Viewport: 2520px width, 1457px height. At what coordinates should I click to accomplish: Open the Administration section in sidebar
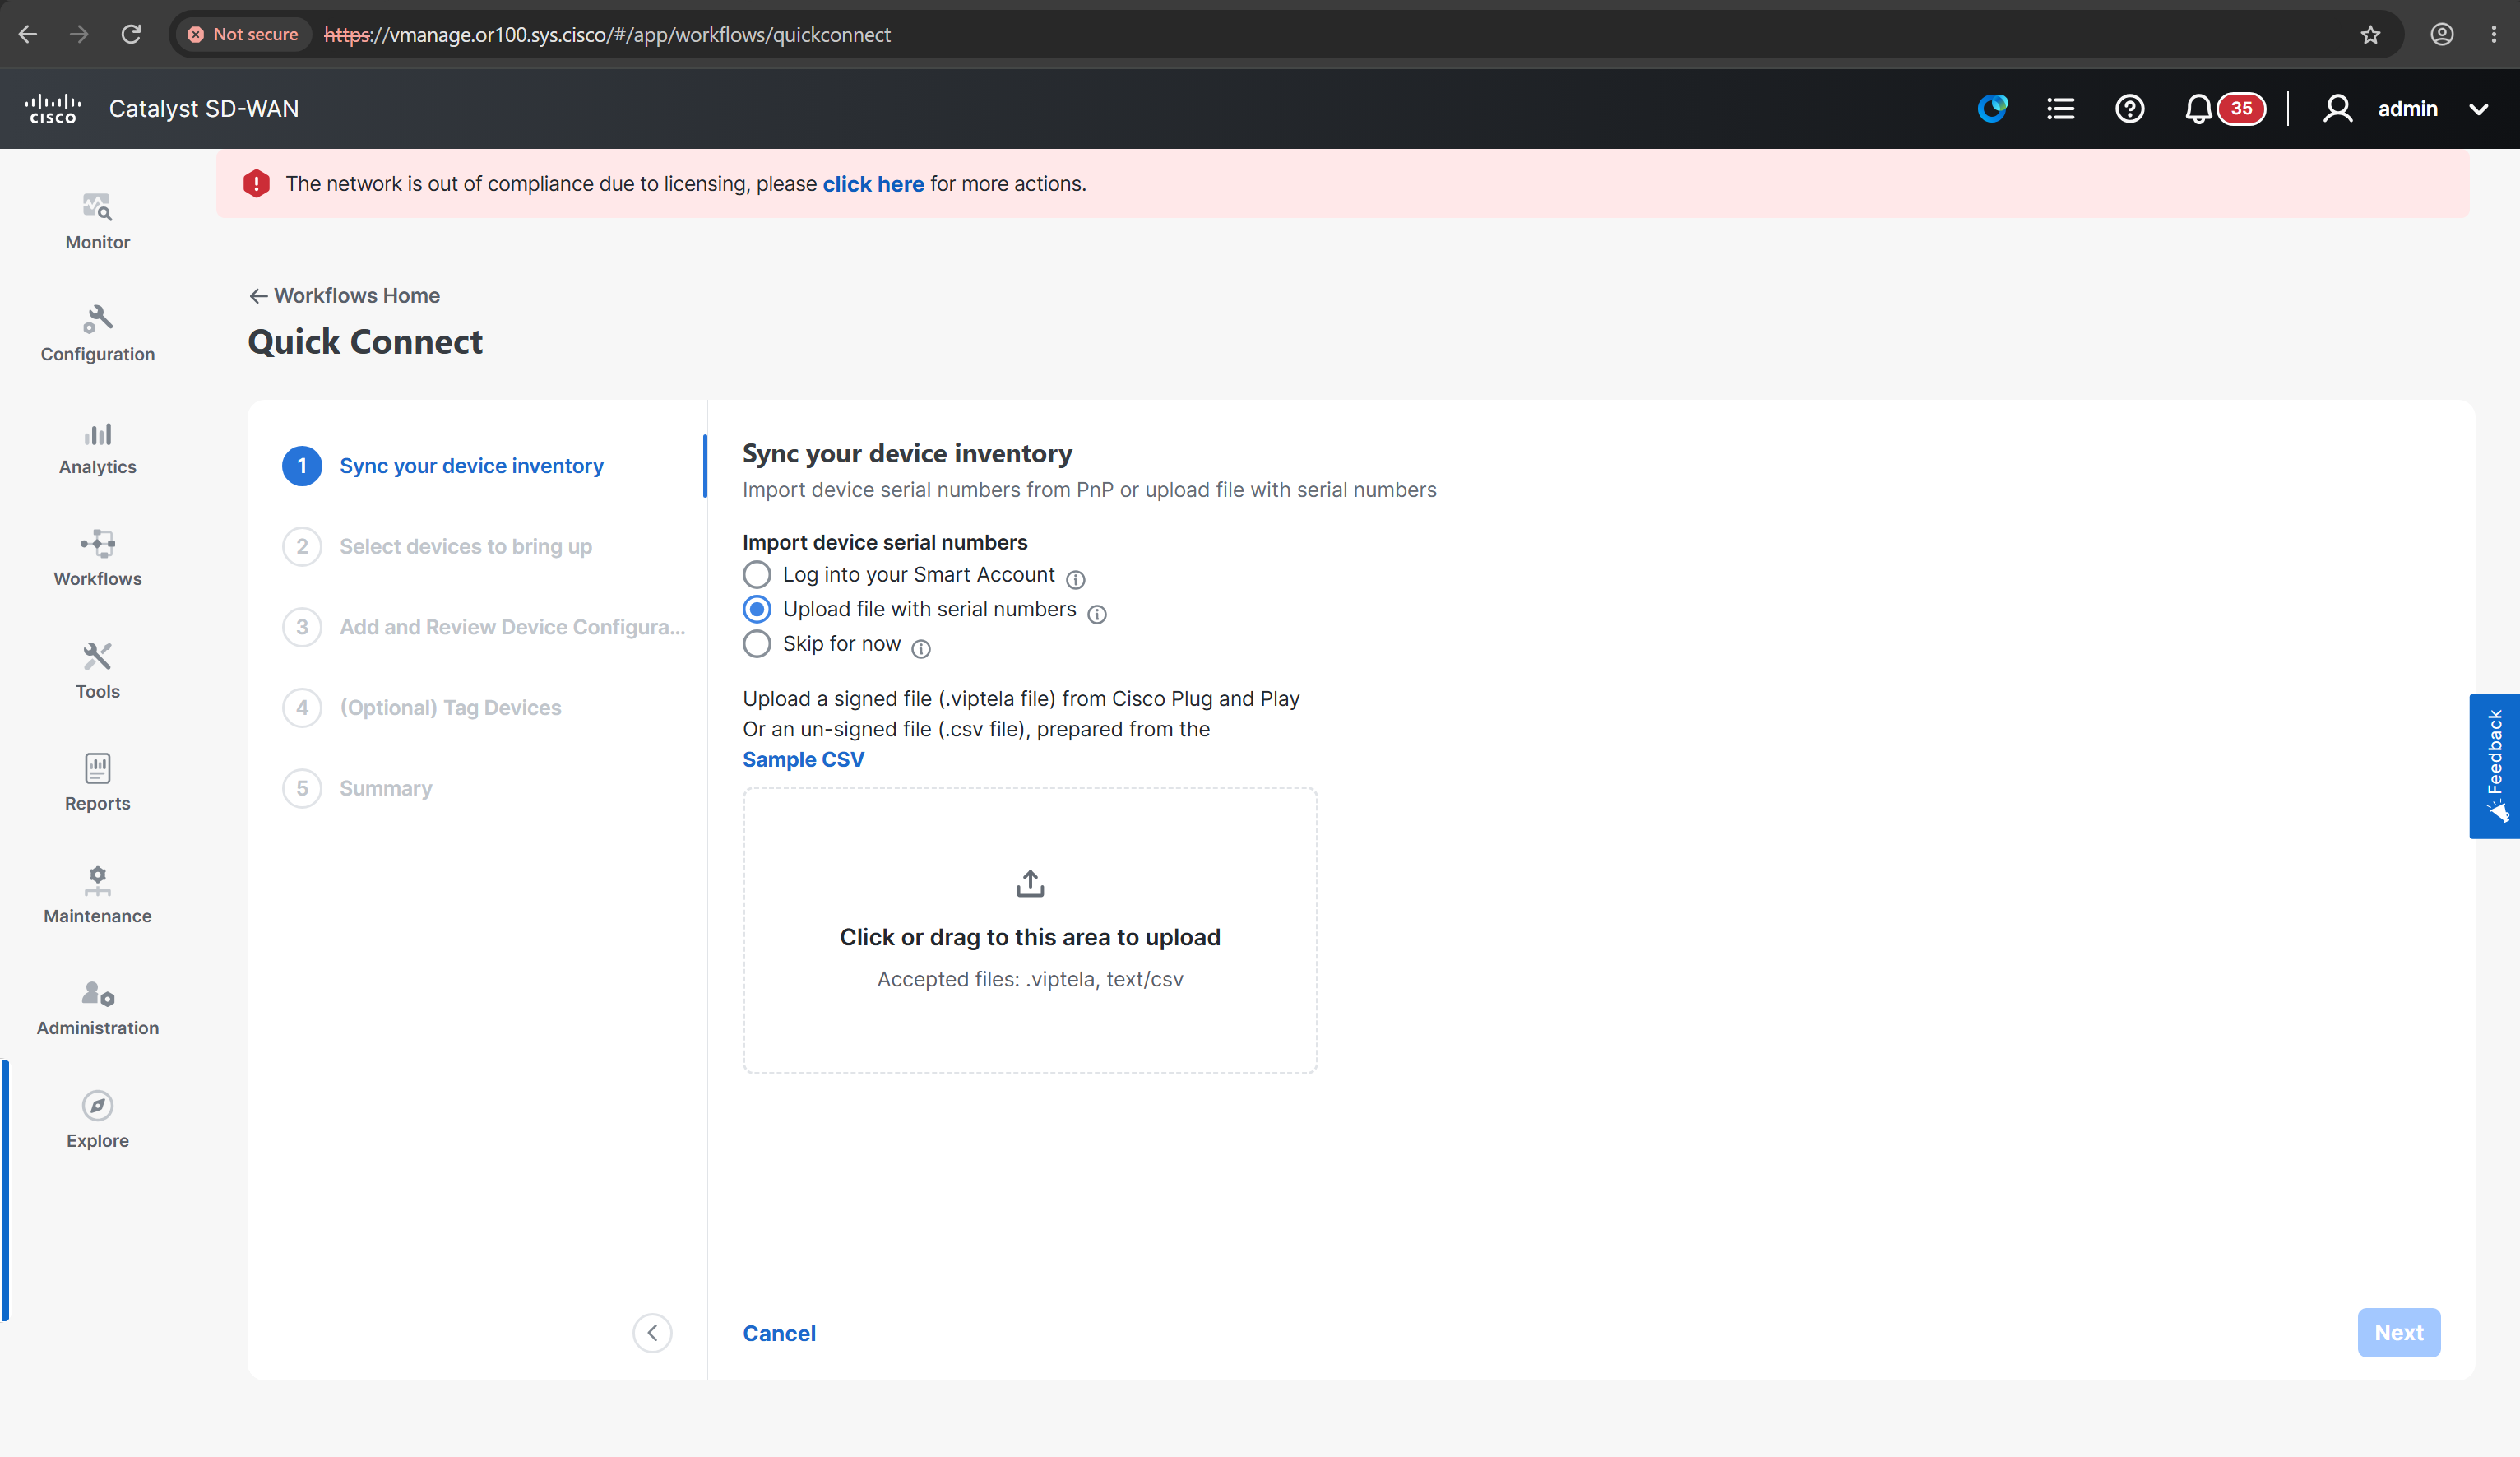pyautogui.click(x=98, y=1008)
